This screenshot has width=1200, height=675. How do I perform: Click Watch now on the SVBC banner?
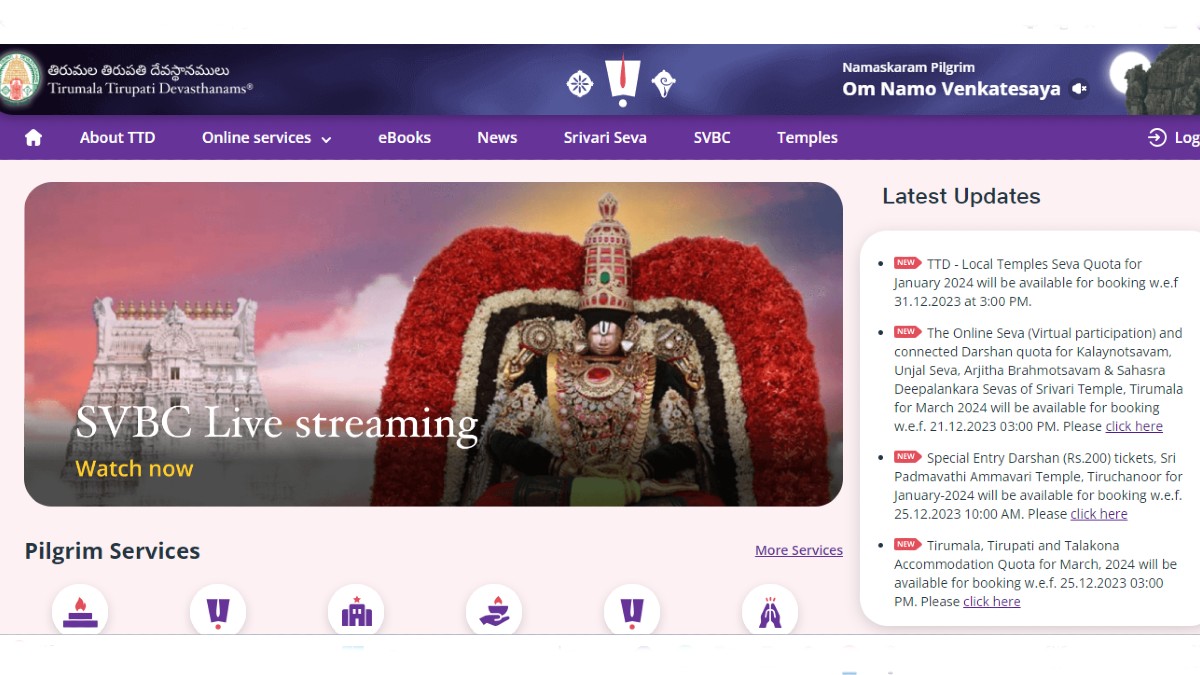click(134, 469)
